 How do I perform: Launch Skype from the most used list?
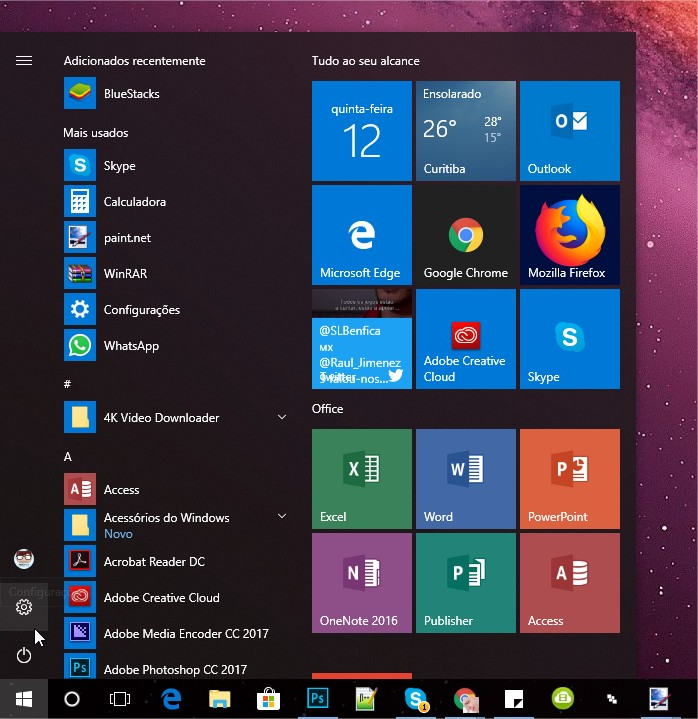(x=174, y=166)
